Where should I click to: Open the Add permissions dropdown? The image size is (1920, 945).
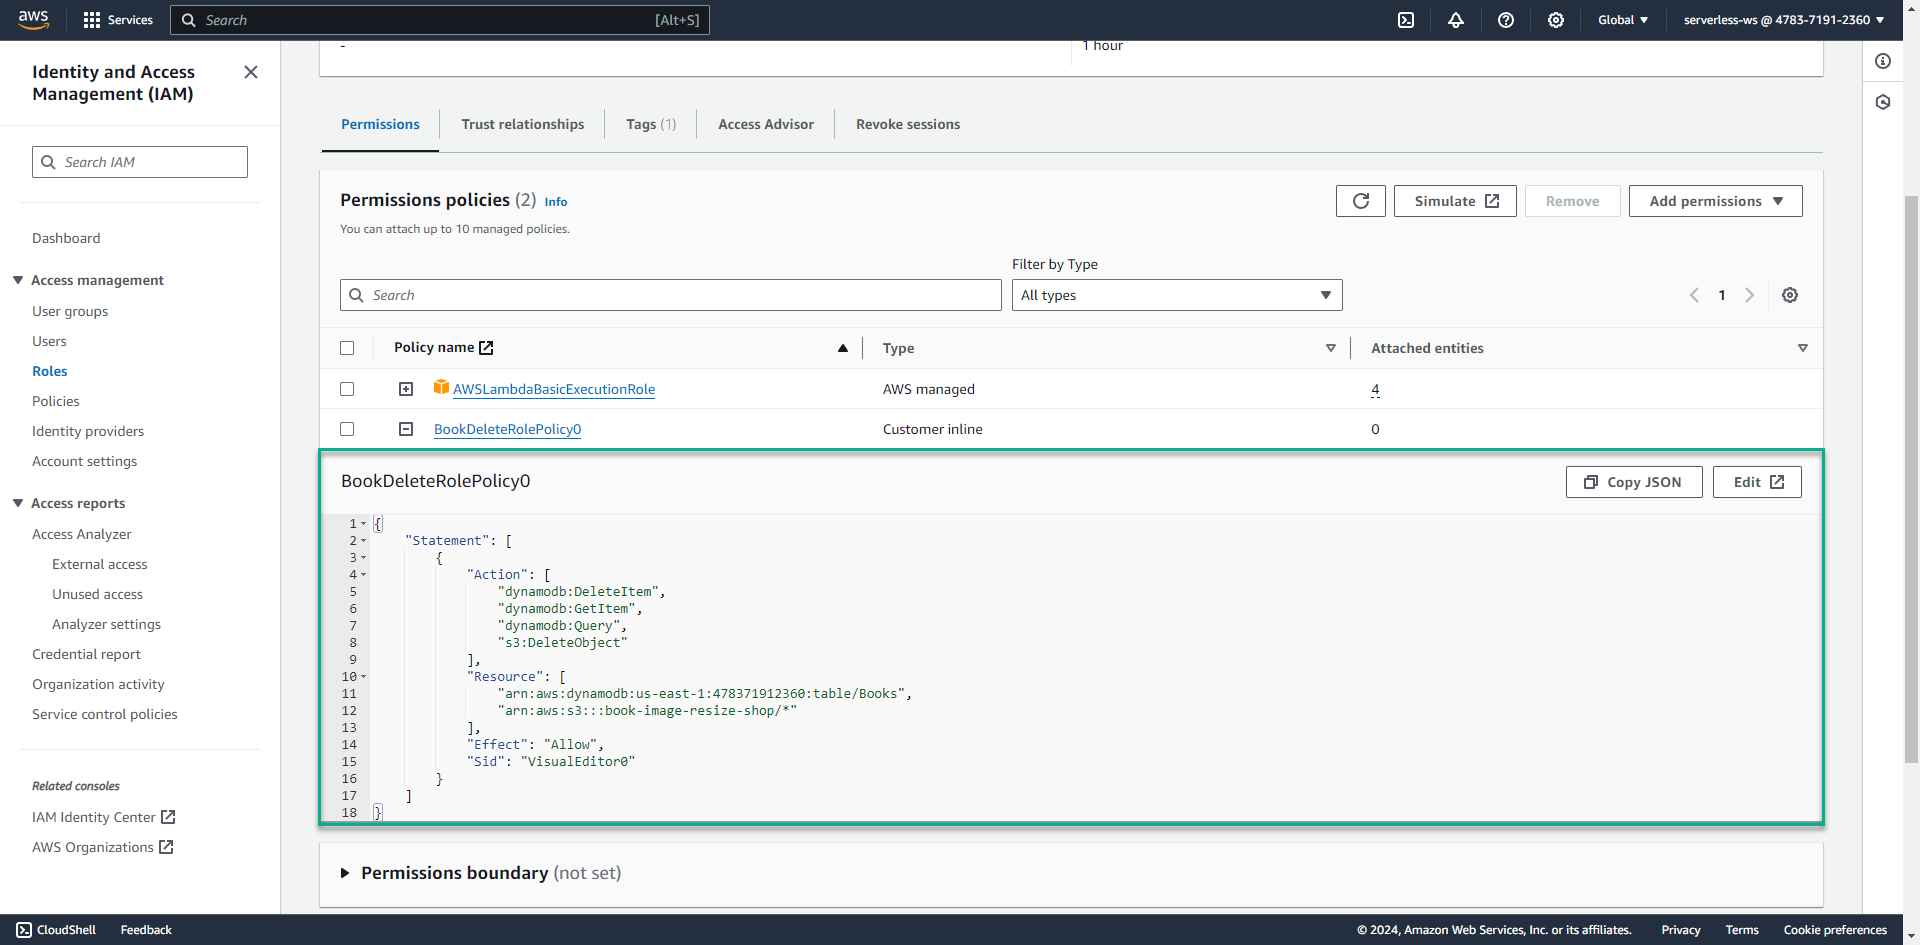pos(1715,201)
